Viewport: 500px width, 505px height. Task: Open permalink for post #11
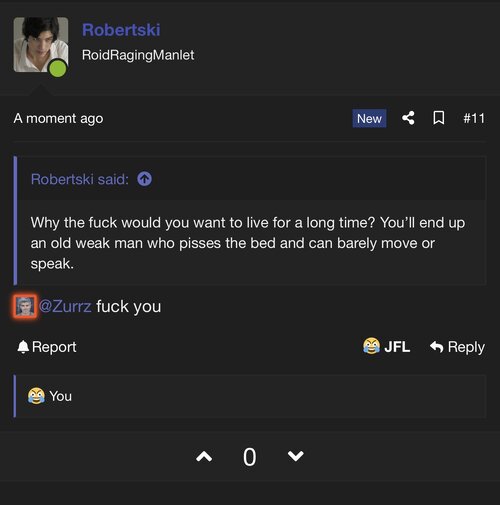tap(474, 118)
